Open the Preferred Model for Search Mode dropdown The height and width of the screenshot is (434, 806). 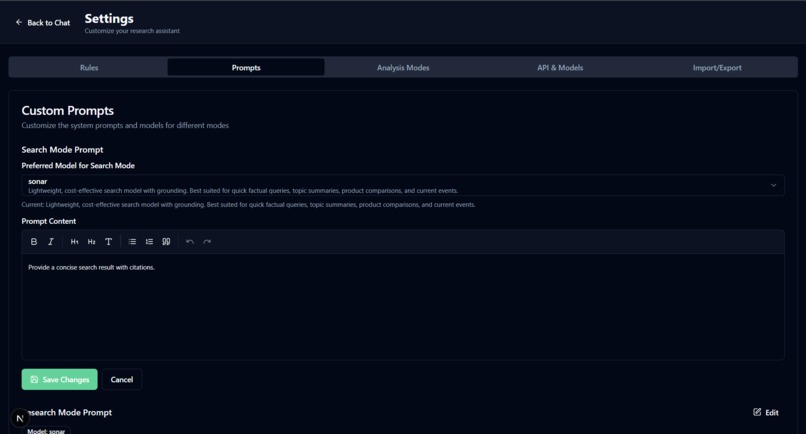[x=403, y=186]
